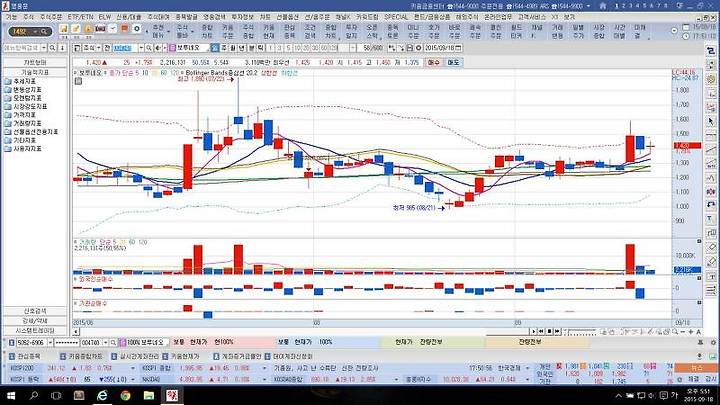Click the chart scroll left arrow

point(76,332)
